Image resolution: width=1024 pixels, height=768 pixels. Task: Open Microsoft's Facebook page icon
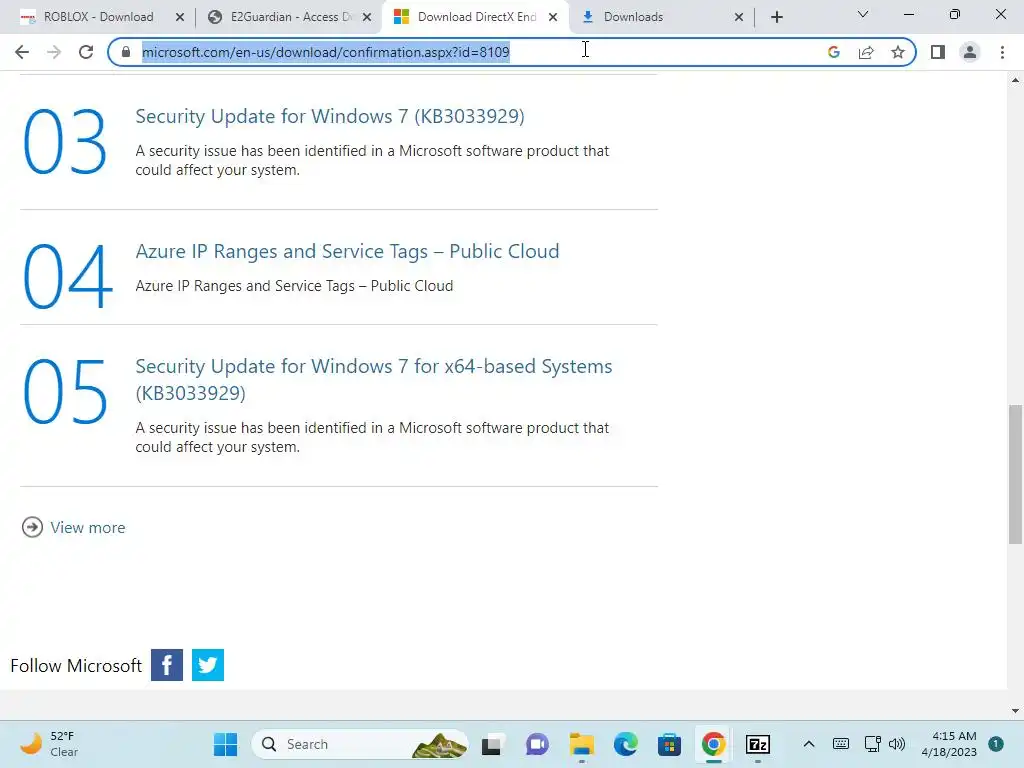point(167,665)
